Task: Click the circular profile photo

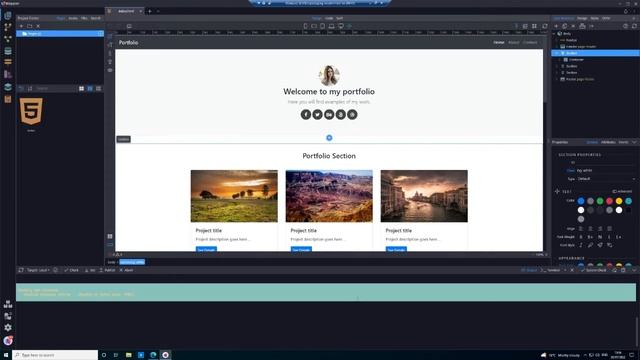Action: [329, 75]
